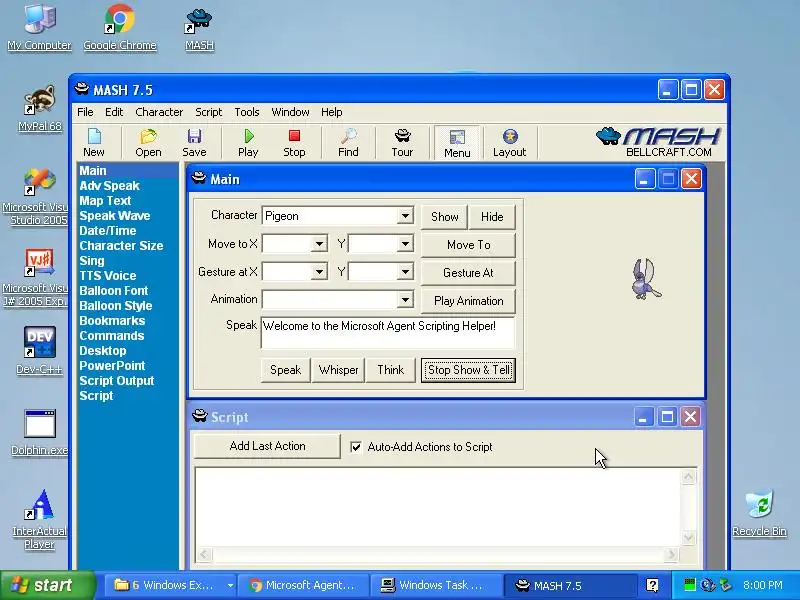Image resolution: width=800 pixels, height=600 pixels.
Task: Select TTS Voice in the sidebar
Action: (x=108, y=276)
